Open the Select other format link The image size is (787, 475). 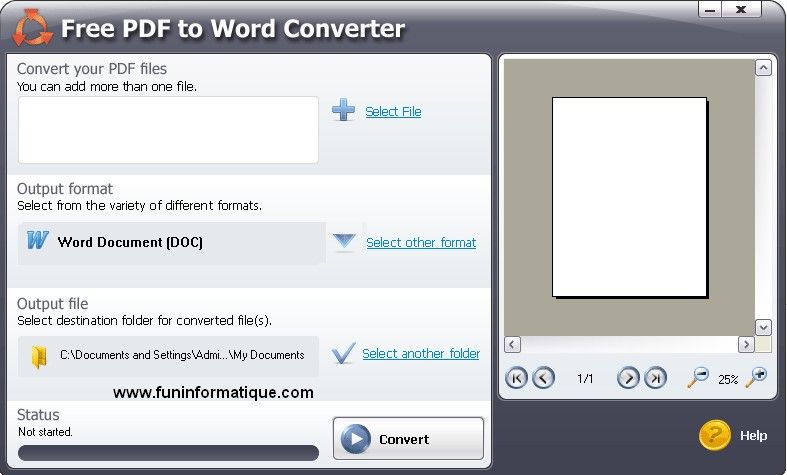pos(421,243)
